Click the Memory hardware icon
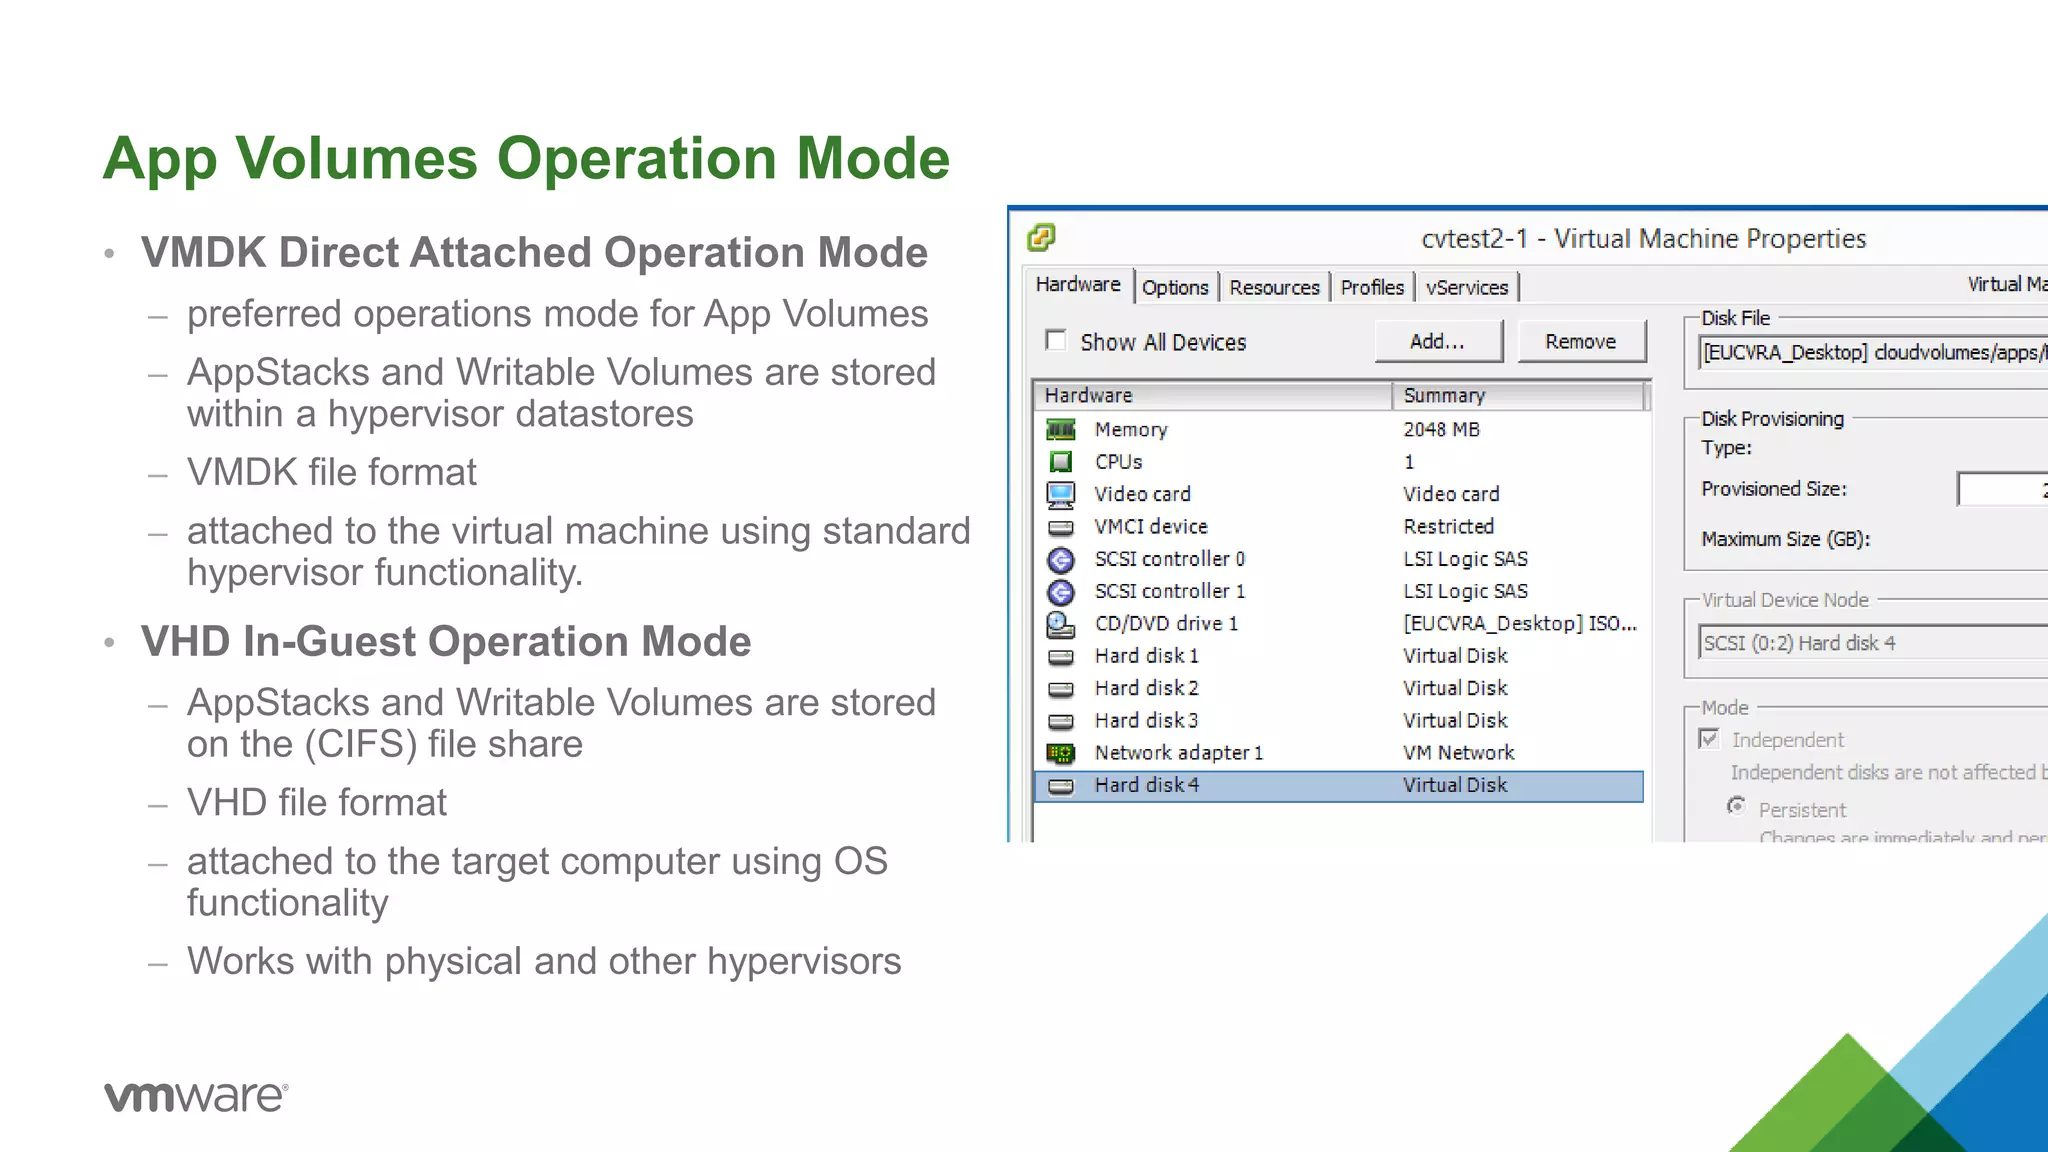The image size is (2048, 1152). click(x=1060, y=430)
